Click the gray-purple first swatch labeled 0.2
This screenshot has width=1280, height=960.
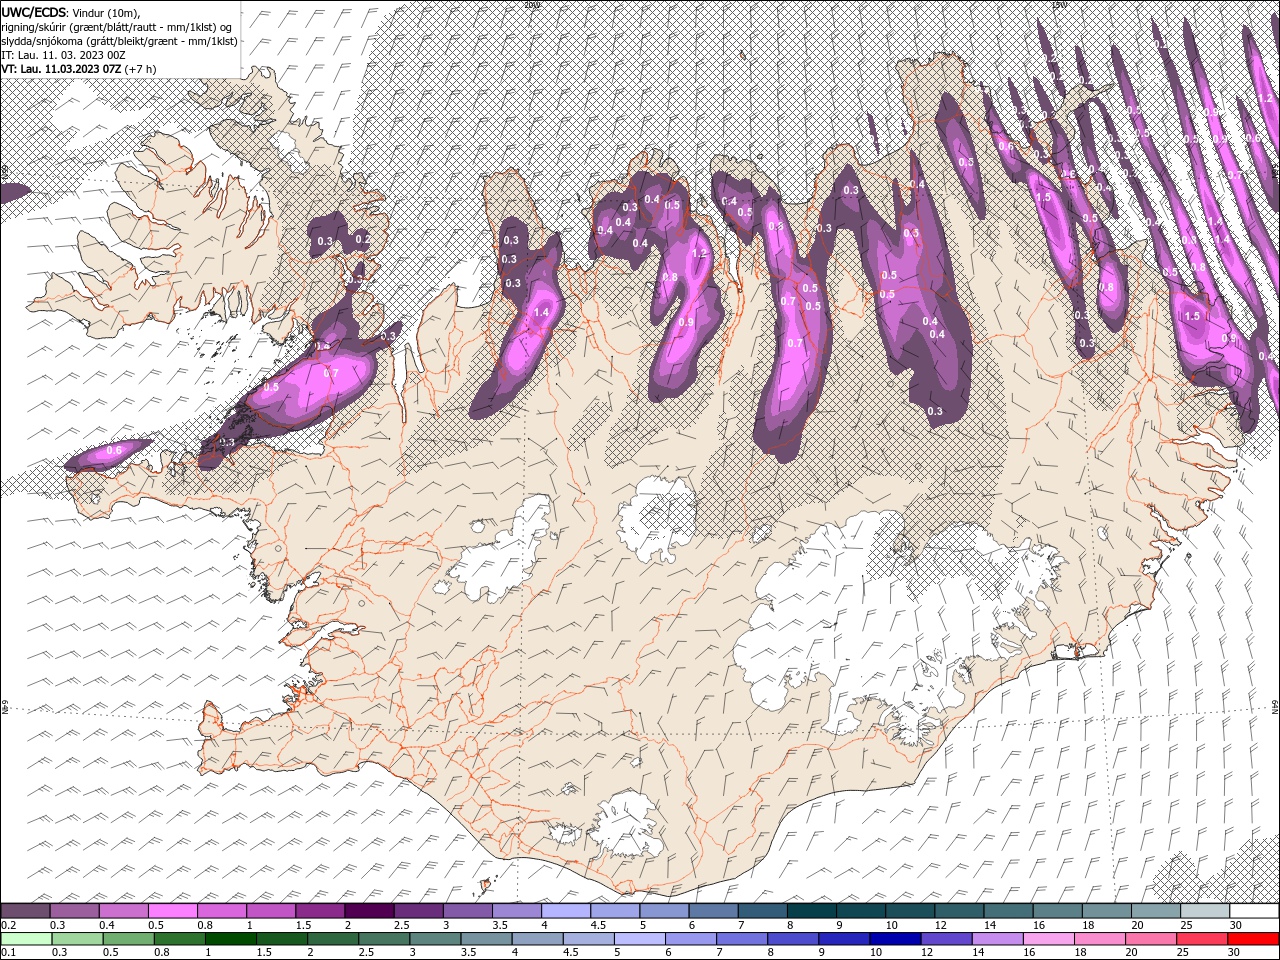tap(25, 910)
